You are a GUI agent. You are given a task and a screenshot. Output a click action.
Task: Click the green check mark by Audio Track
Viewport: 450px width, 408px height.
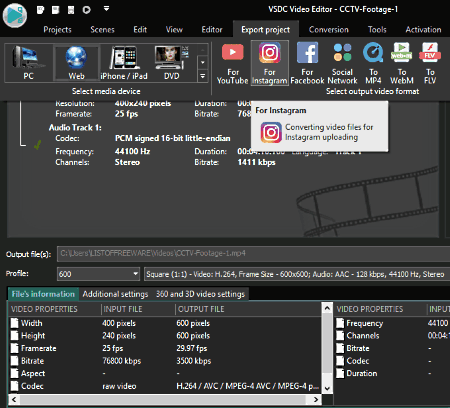[38, 145]
